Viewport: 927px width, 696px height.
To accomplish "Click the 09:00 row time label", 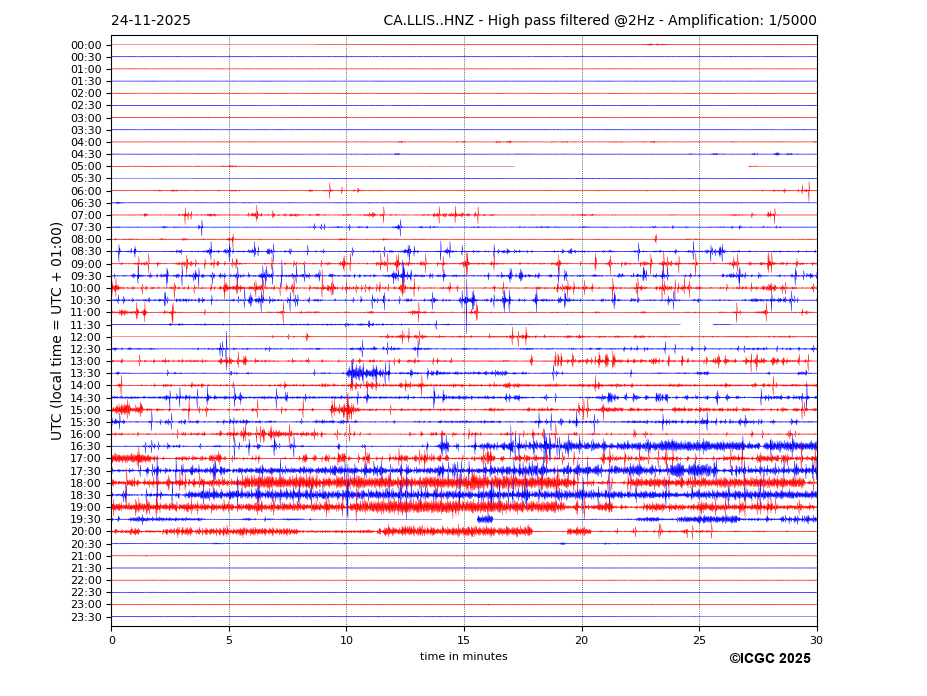I will point(86,264).
